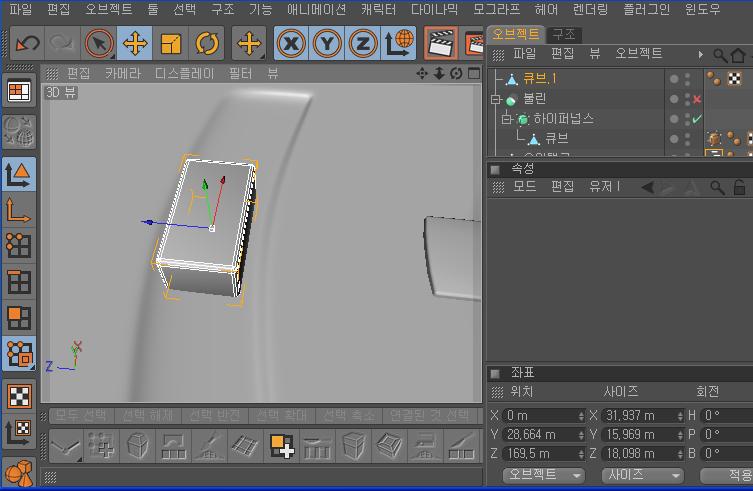Click stepper arrows on position X field

pyautogui.click(x=581, y=416)
